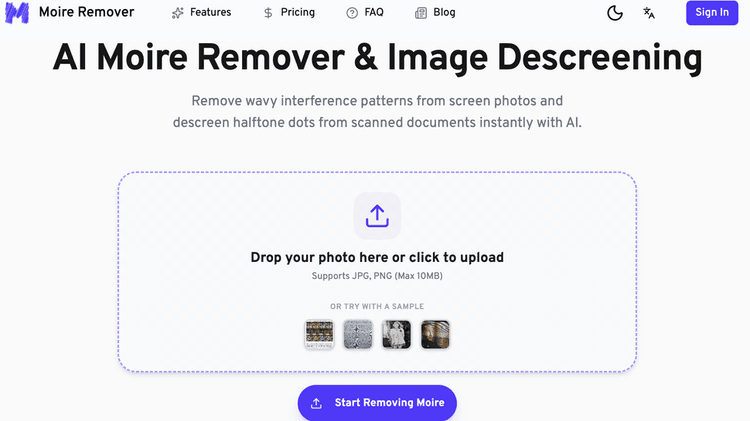This screenshot has height=421, width=750.
Task: Click 'Supports JPG, PNG (Max 10MB)' text
Action: (x=377, y=276)
